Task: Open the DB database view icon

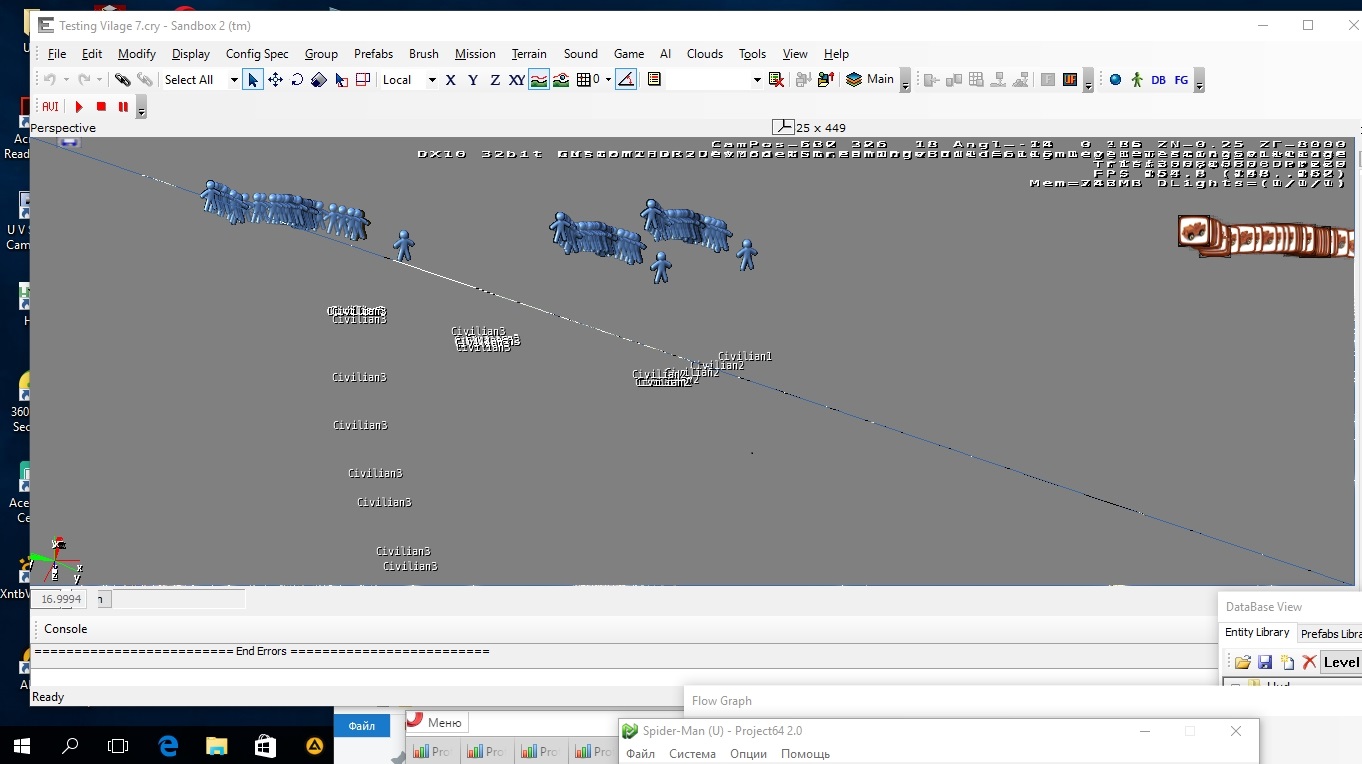Action: pos(1158,80)
